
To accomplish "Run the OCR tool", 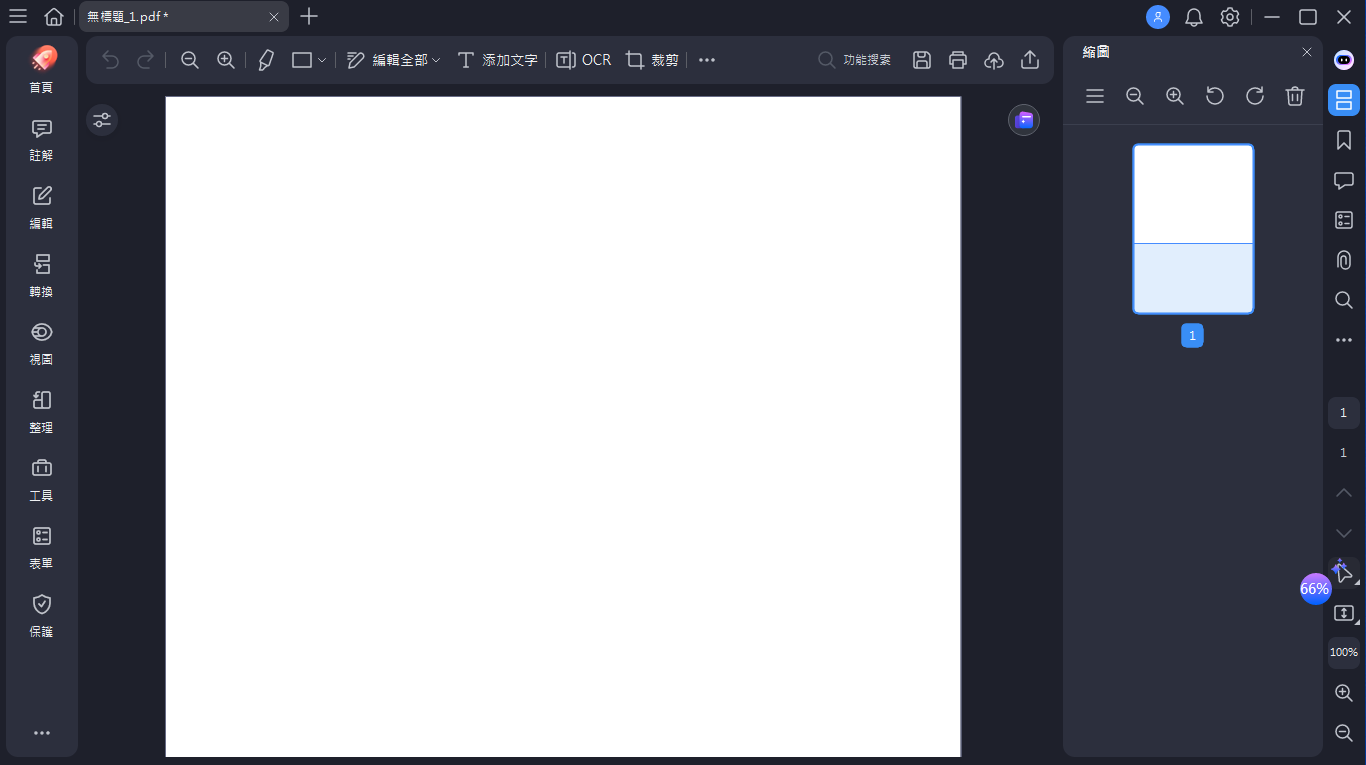I will 584,60.
